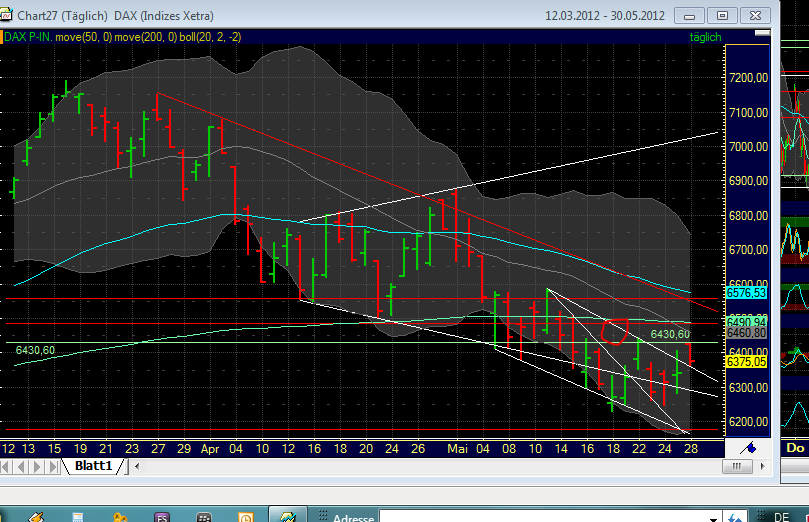Viewport: 809px width, 522px height.
Task: Click the 'Do' label in the right-hand window
Action: pyautogui.click(x=795, y=448)
